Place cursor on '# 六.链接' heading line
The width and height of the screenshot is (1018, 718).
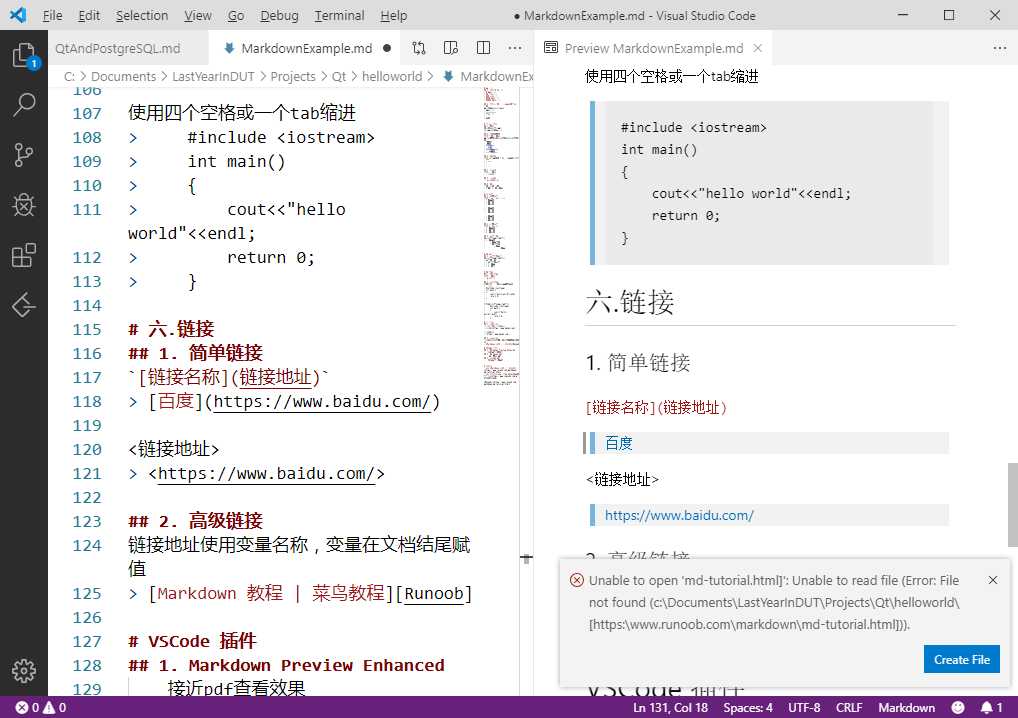171,330
